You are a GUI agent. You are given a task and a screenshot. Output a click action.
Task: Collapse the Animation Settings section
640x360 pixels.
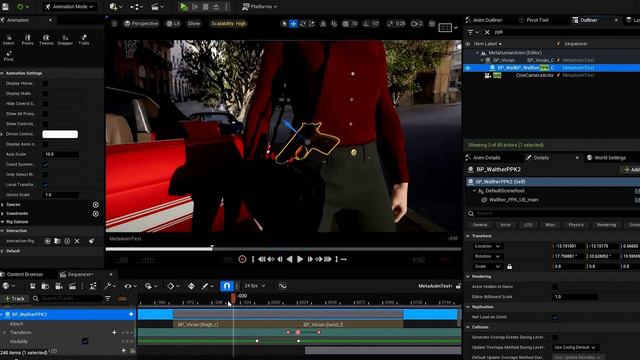(x=2, y=73)
